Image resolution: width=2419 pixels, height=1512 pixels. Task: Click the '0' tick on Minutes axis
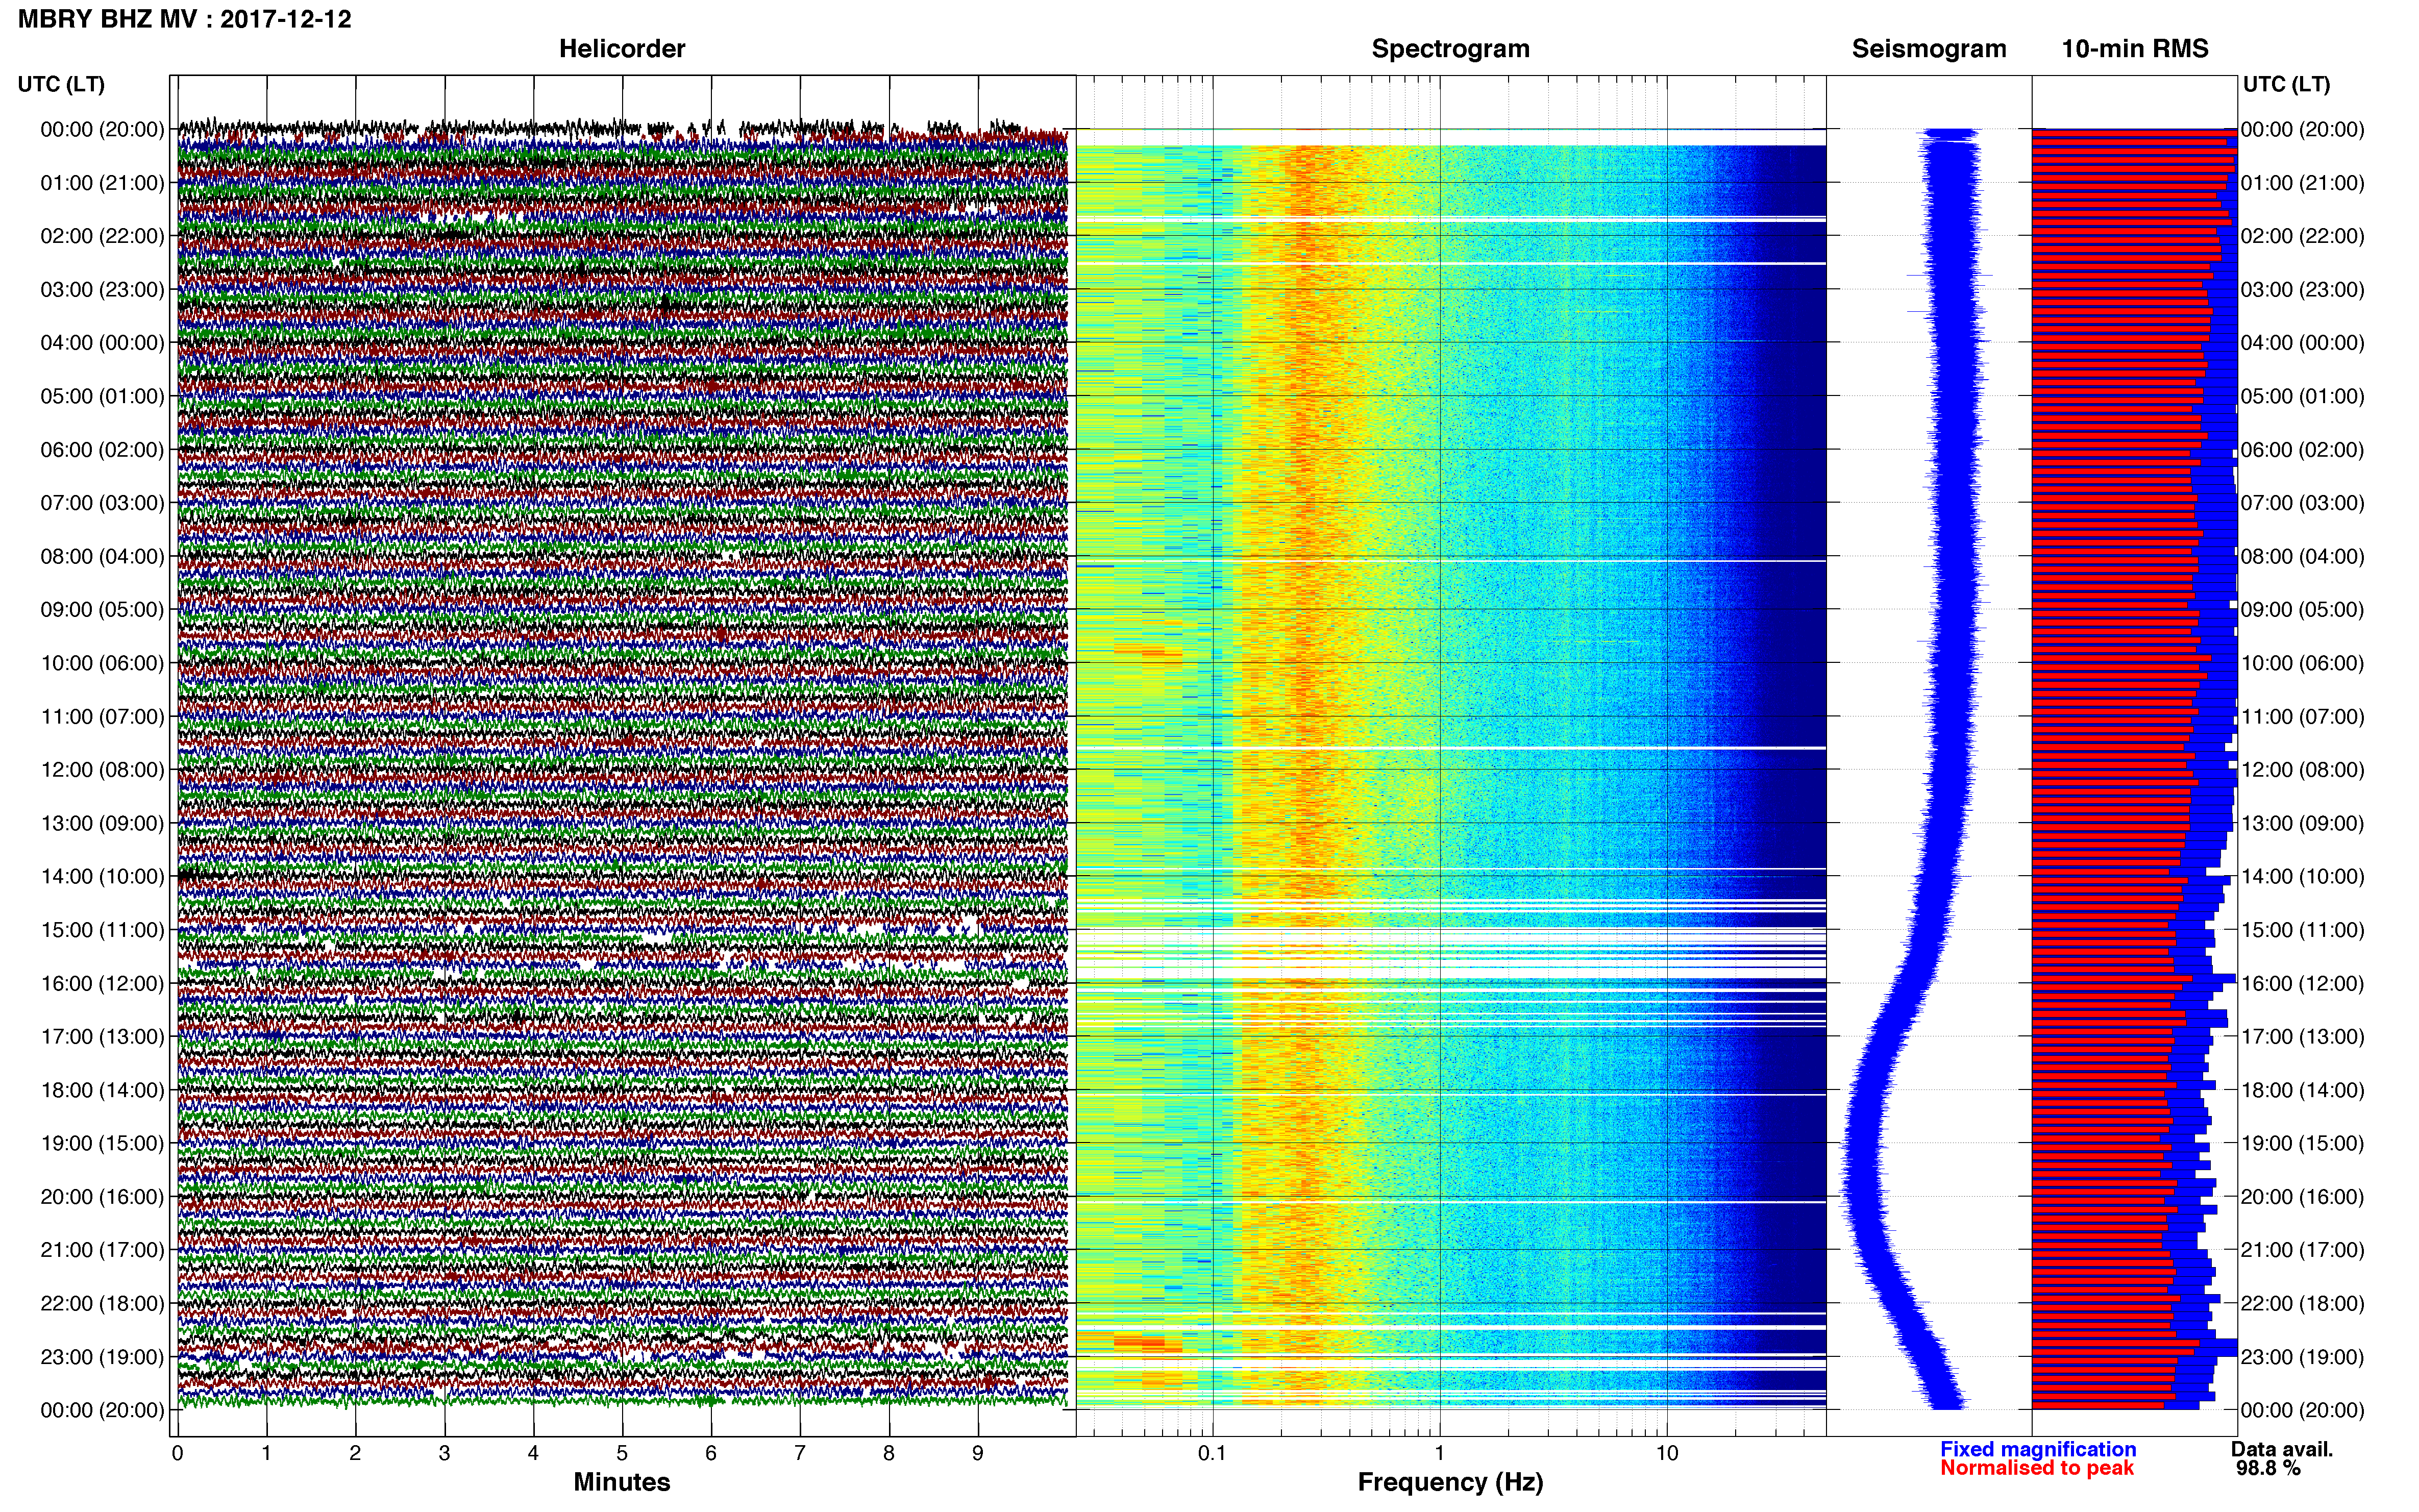pos(177,1453)
